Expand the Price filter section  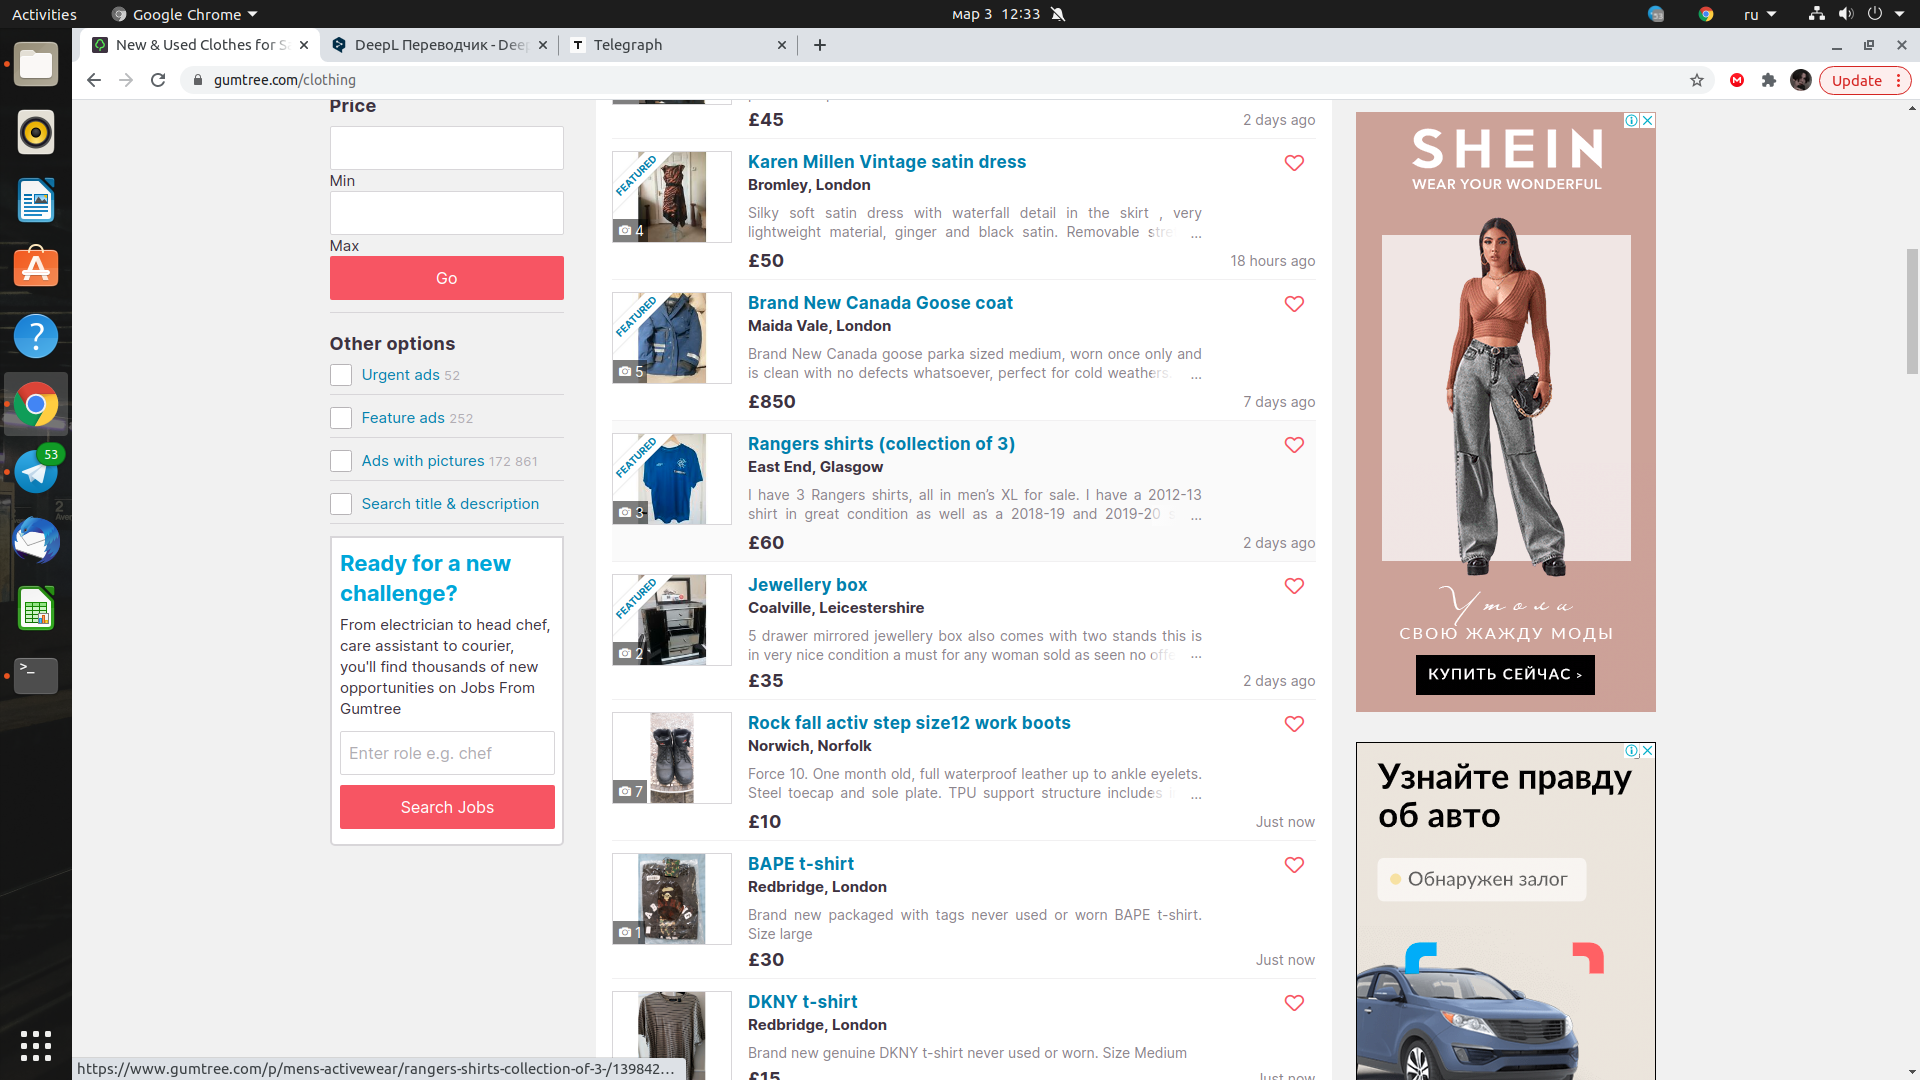coord(349,107)
